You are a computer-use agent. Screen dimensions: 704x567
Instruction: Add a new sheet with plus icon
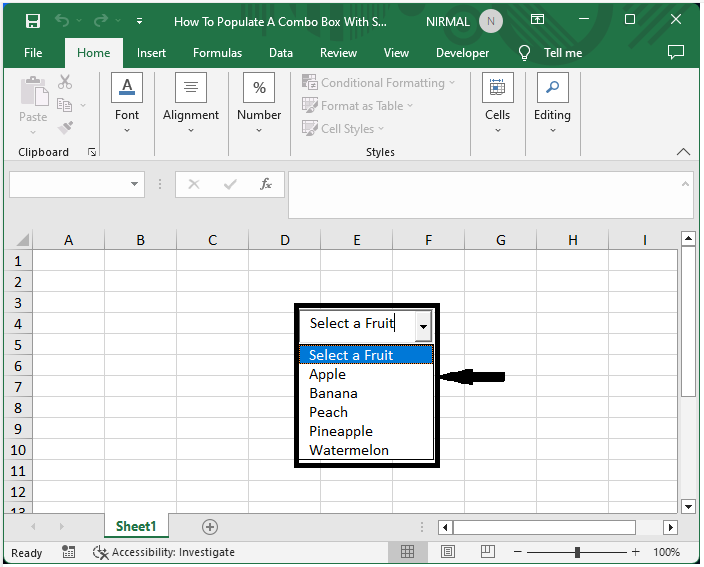(210, 527)
